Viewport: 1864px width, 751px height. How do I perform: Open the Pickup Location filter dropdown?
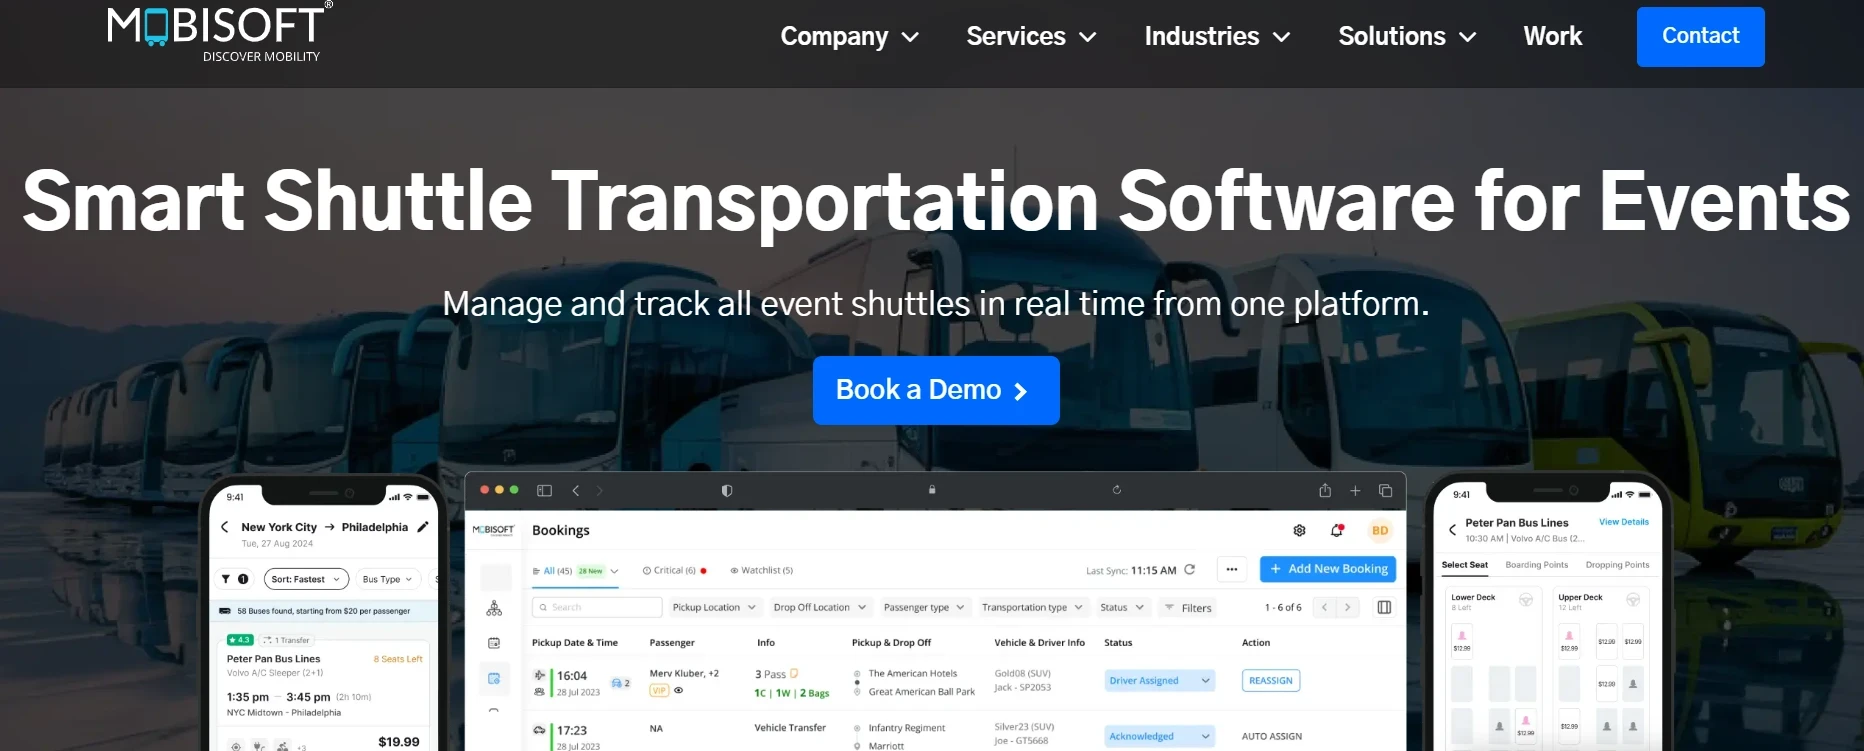[x=714, y=607]
